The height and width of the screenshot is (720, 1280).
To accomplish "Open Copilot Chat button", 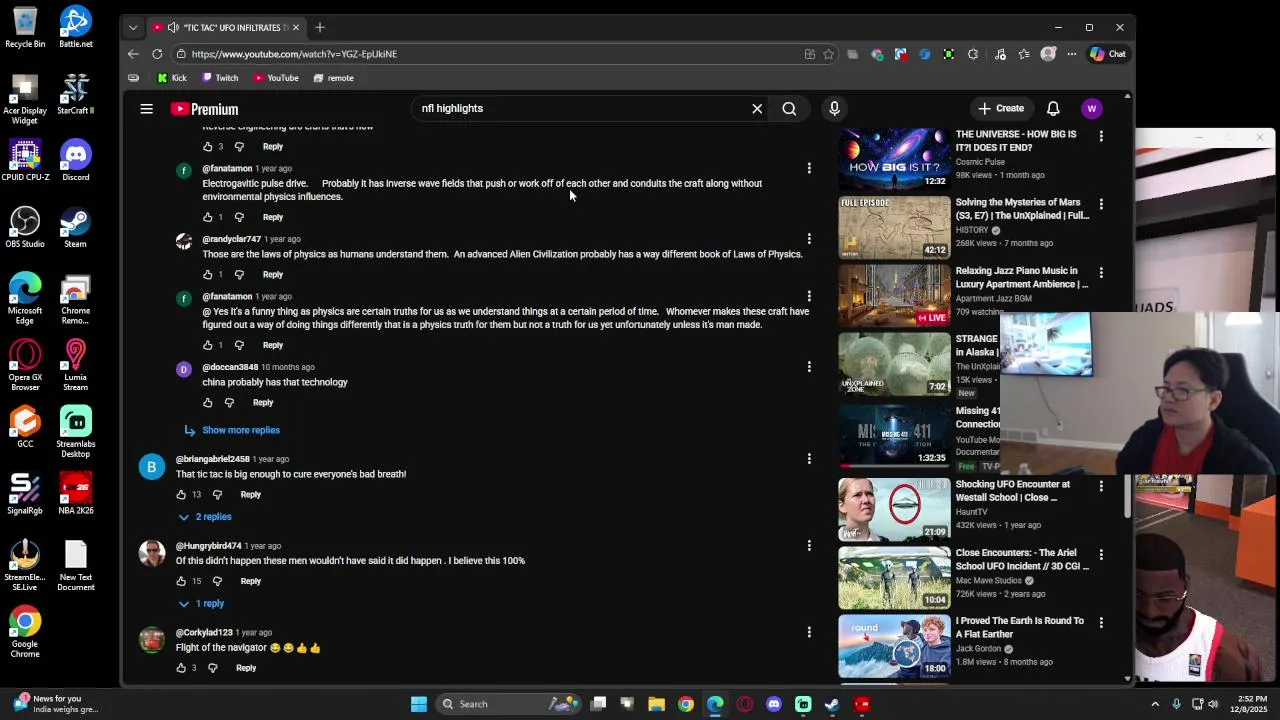I will point(1108,54).
